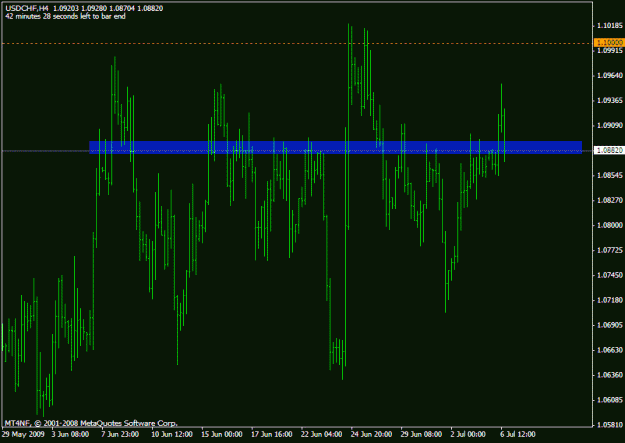Click price axis value 1.10185
The width and height of the screenshot is (625, 443).
[x=609, y=26]
